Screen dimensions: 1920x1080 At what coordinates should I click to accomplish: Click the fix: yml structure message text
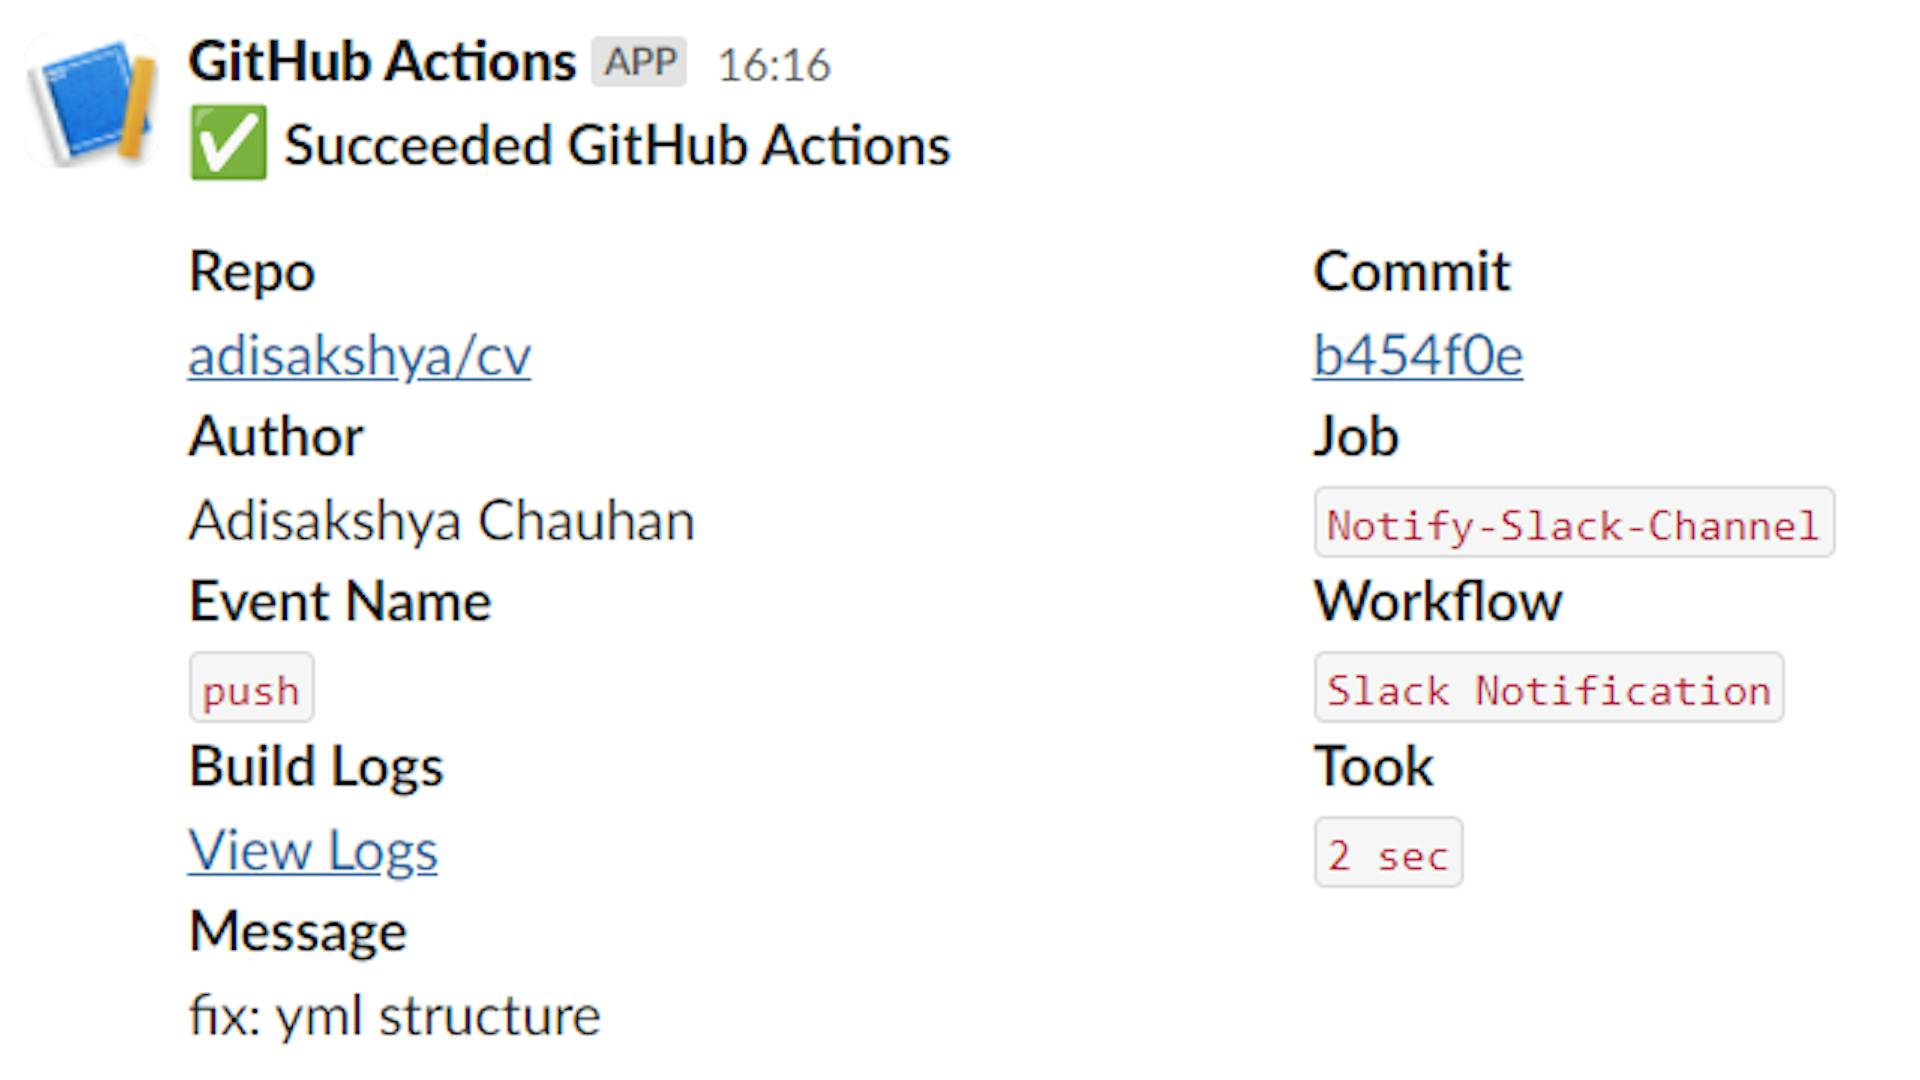pos(394,1016)
